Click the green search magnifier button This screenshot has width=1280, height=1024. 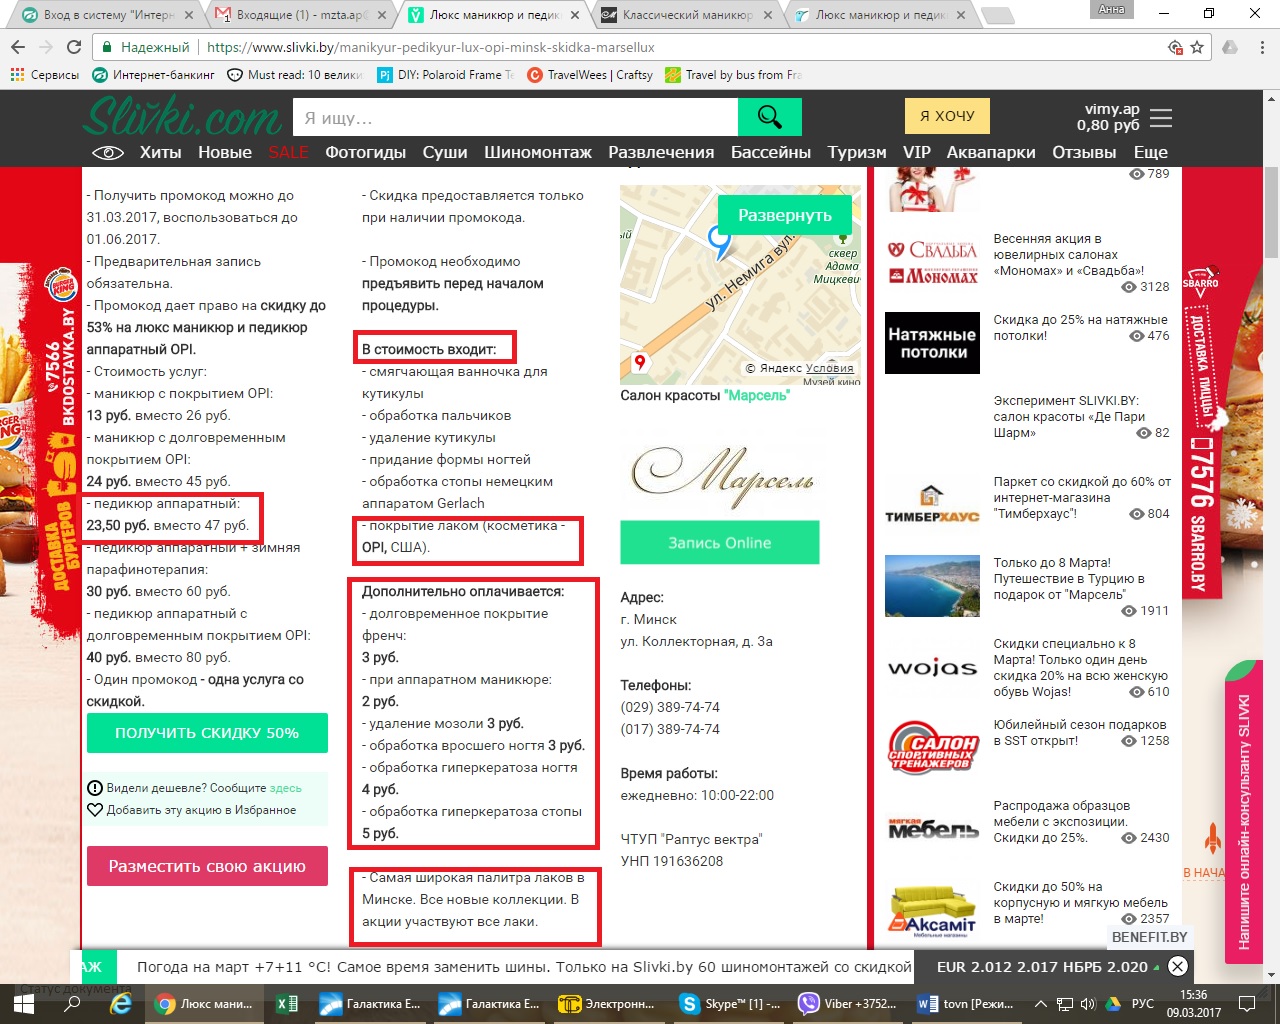coord(769,117)
